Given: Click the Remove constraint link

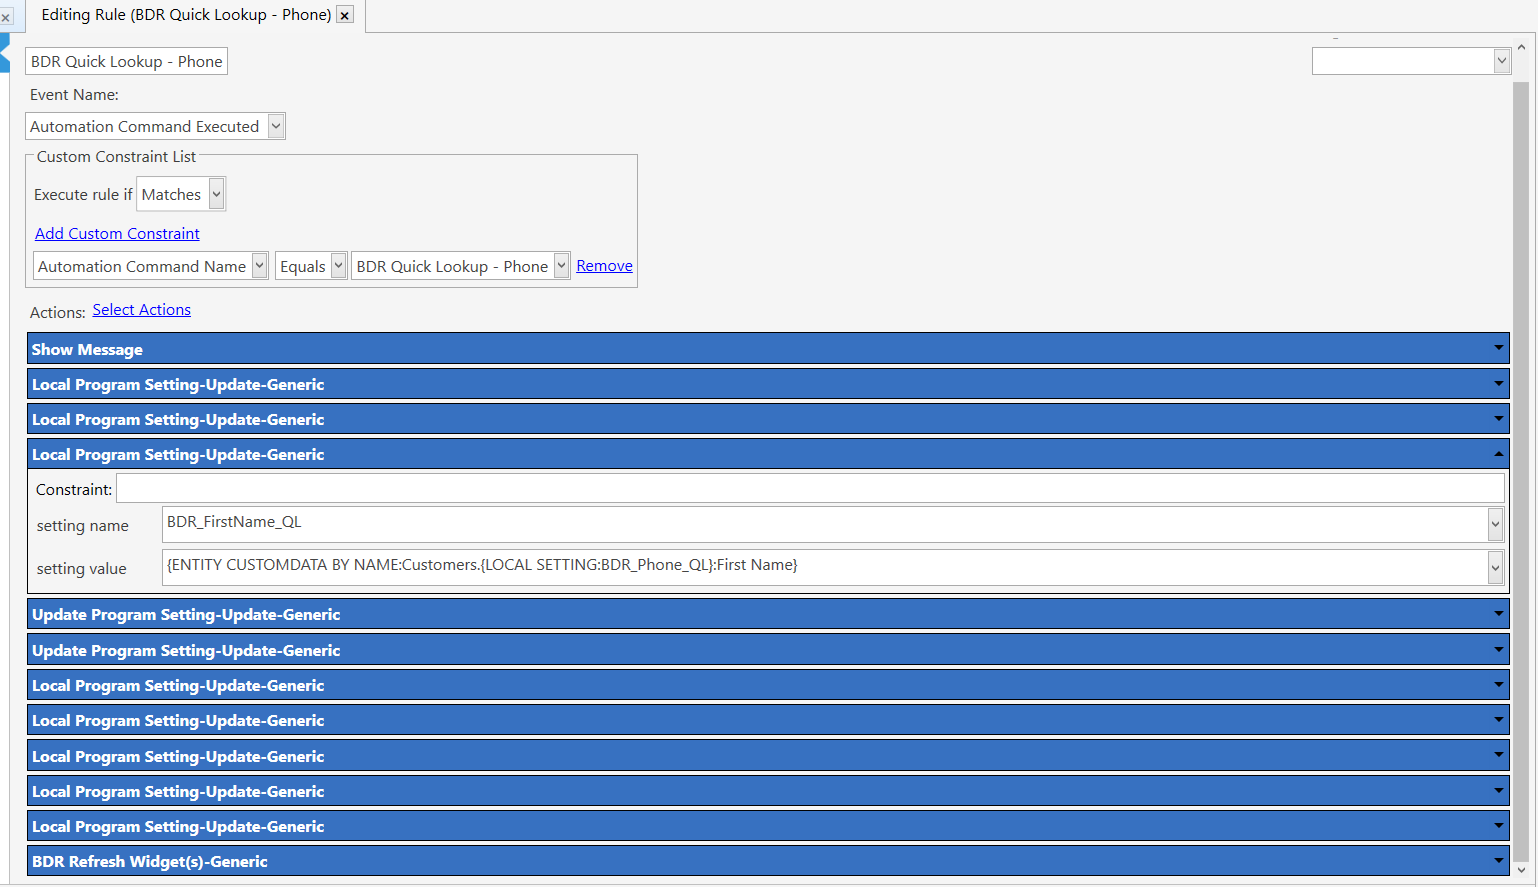Looking at the screenshot, I should 604,265.
